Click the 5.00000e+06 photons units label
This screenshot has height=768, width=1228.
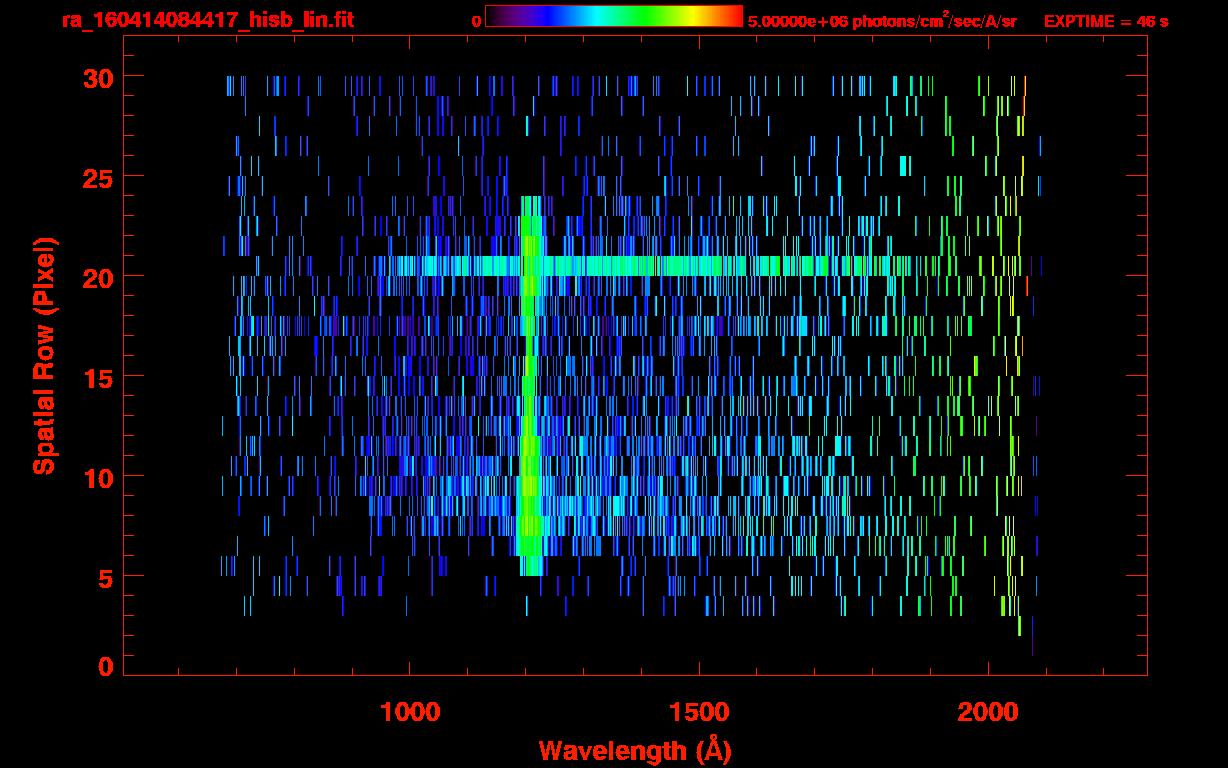pyautogui.click(x=882, y=21)
